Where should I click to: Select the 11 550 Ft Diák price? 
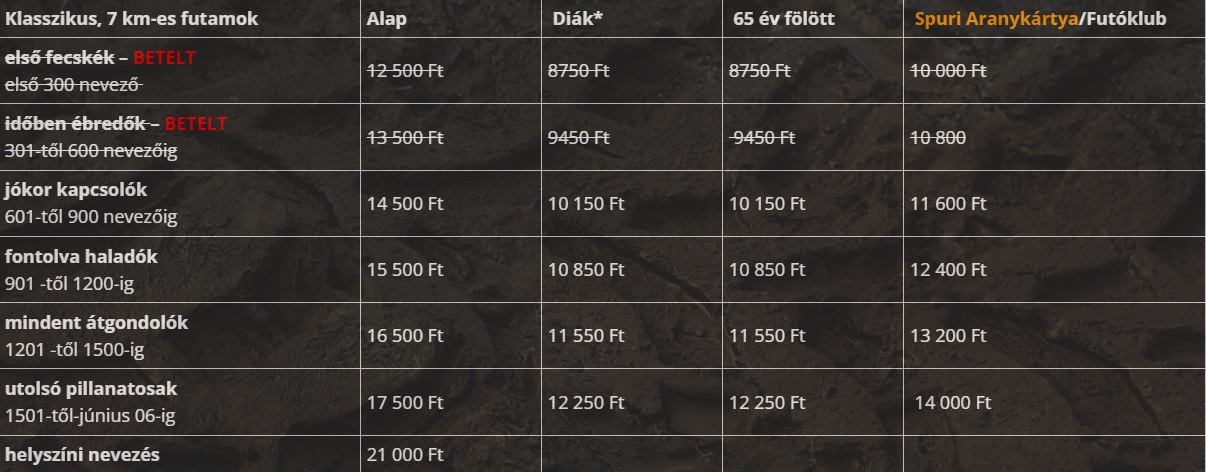point(586,337)
